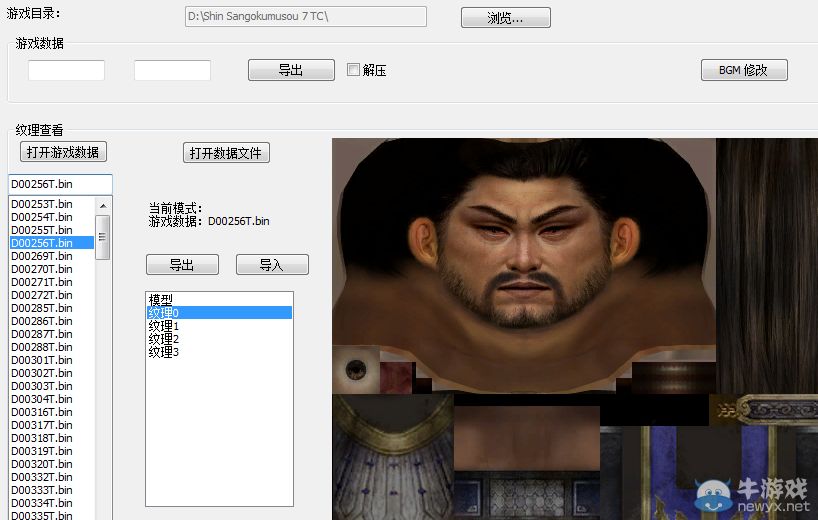Select D00318T.bin in file list

pyautogui.click(x=52, y=439)
